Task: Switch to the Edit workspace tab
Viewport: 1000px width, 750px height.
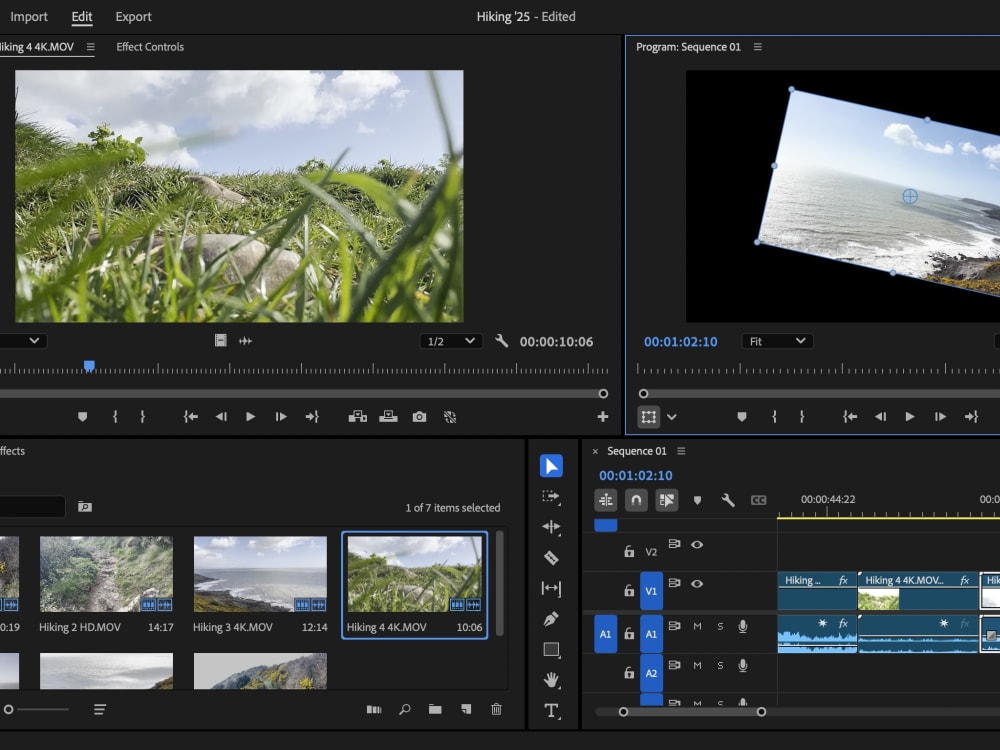Action: (82, 17)
